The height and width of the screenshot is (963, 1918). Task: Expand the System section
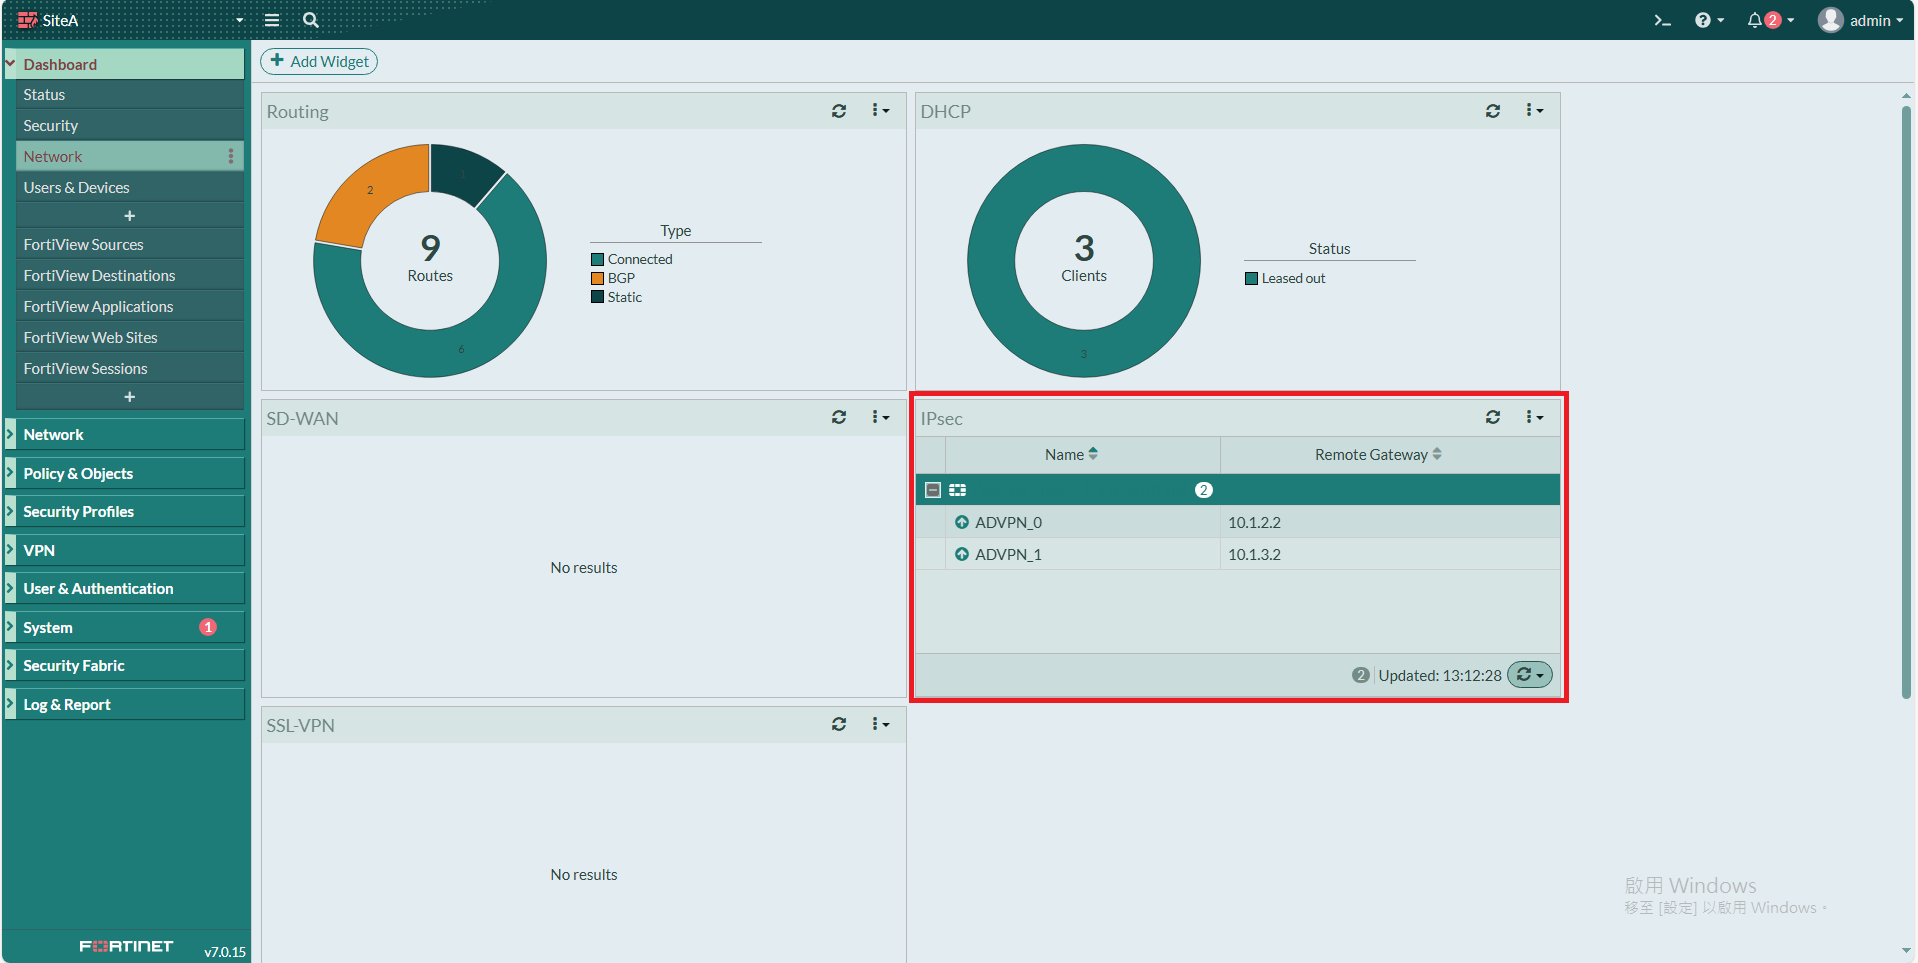(125, 628)
